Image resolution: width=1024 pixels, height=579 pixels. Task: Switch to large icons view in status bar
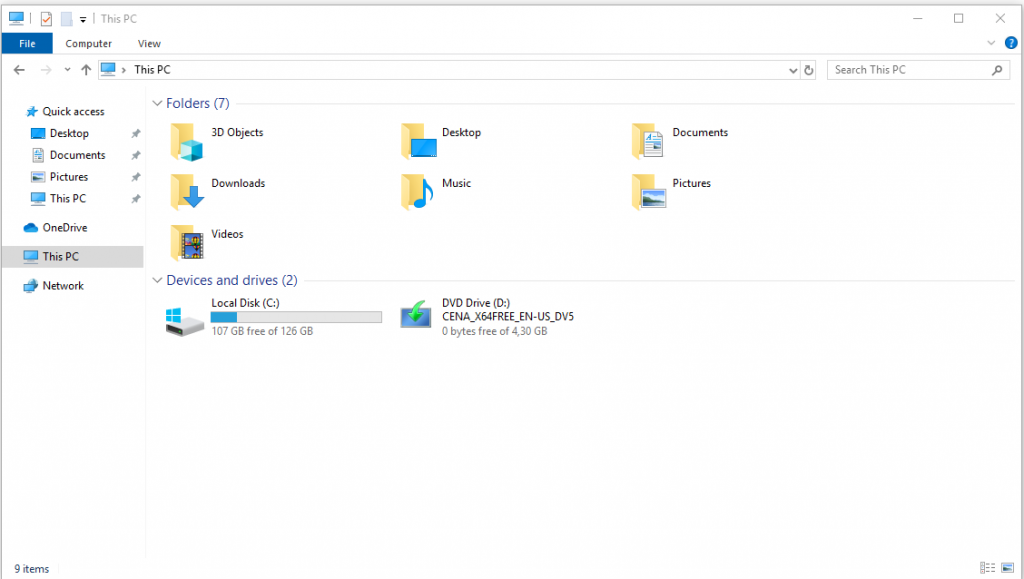coord(1008,568)
